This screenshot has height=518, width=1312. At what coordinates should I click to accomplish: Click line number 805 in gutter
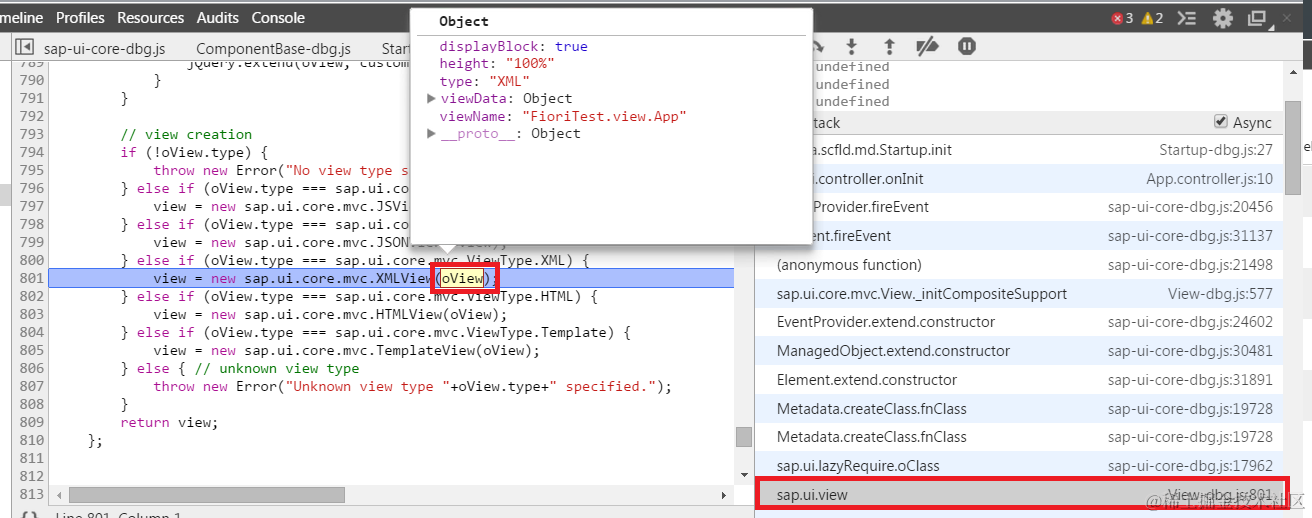tap(32, 350)
